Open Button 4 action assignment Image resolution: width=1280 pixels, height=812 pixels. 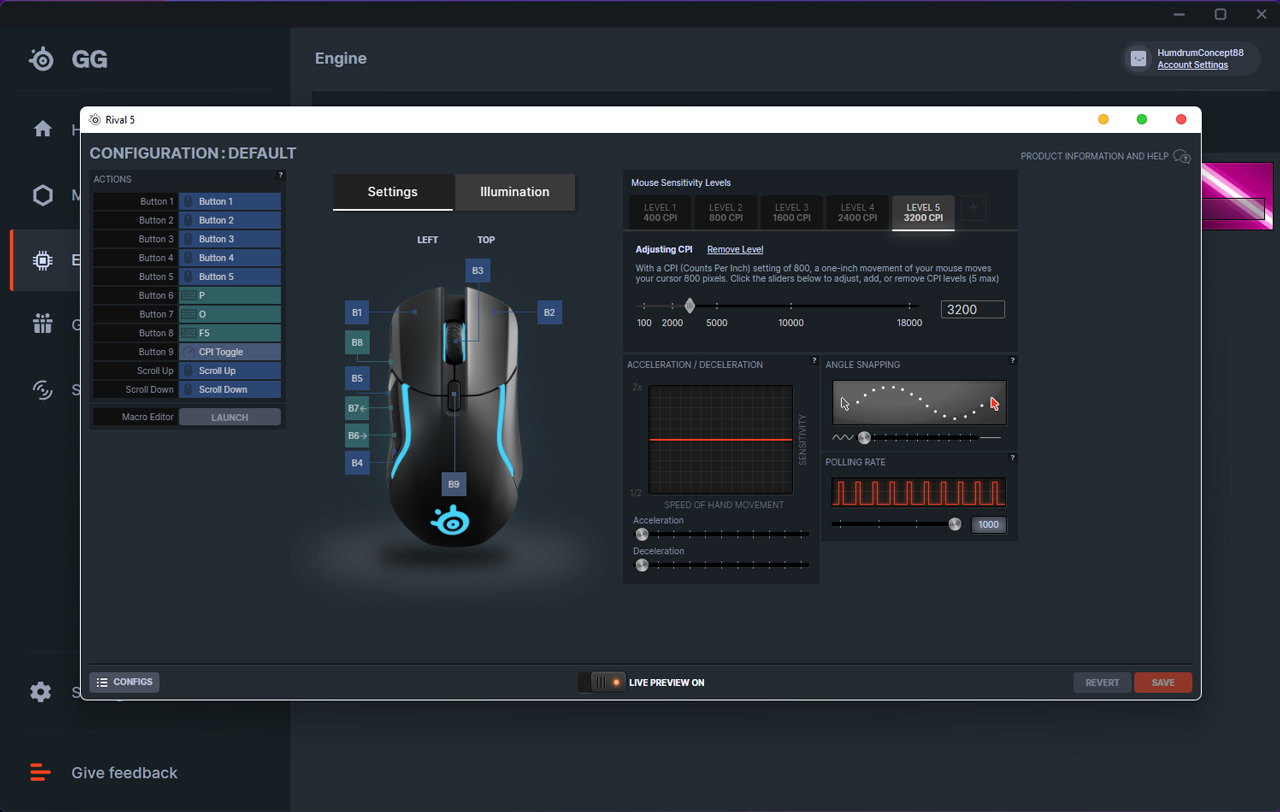(230, 258)
